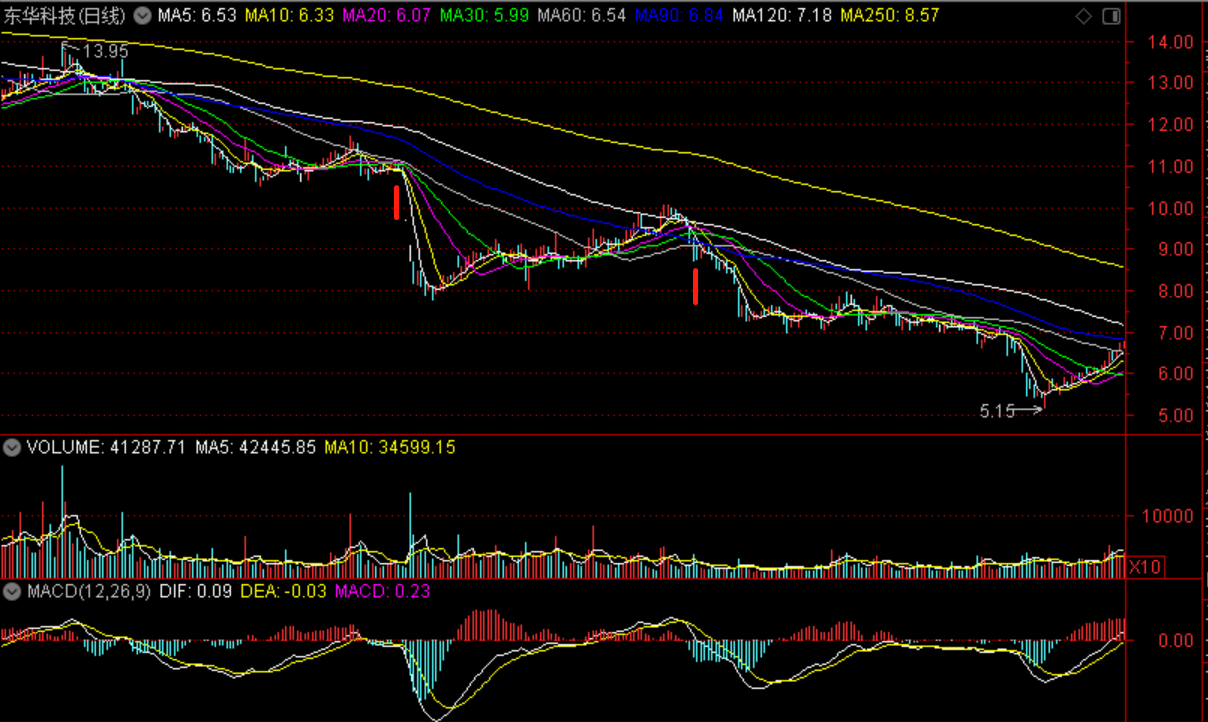Click the 13.95 high price marker

click(x=106, y=50)
